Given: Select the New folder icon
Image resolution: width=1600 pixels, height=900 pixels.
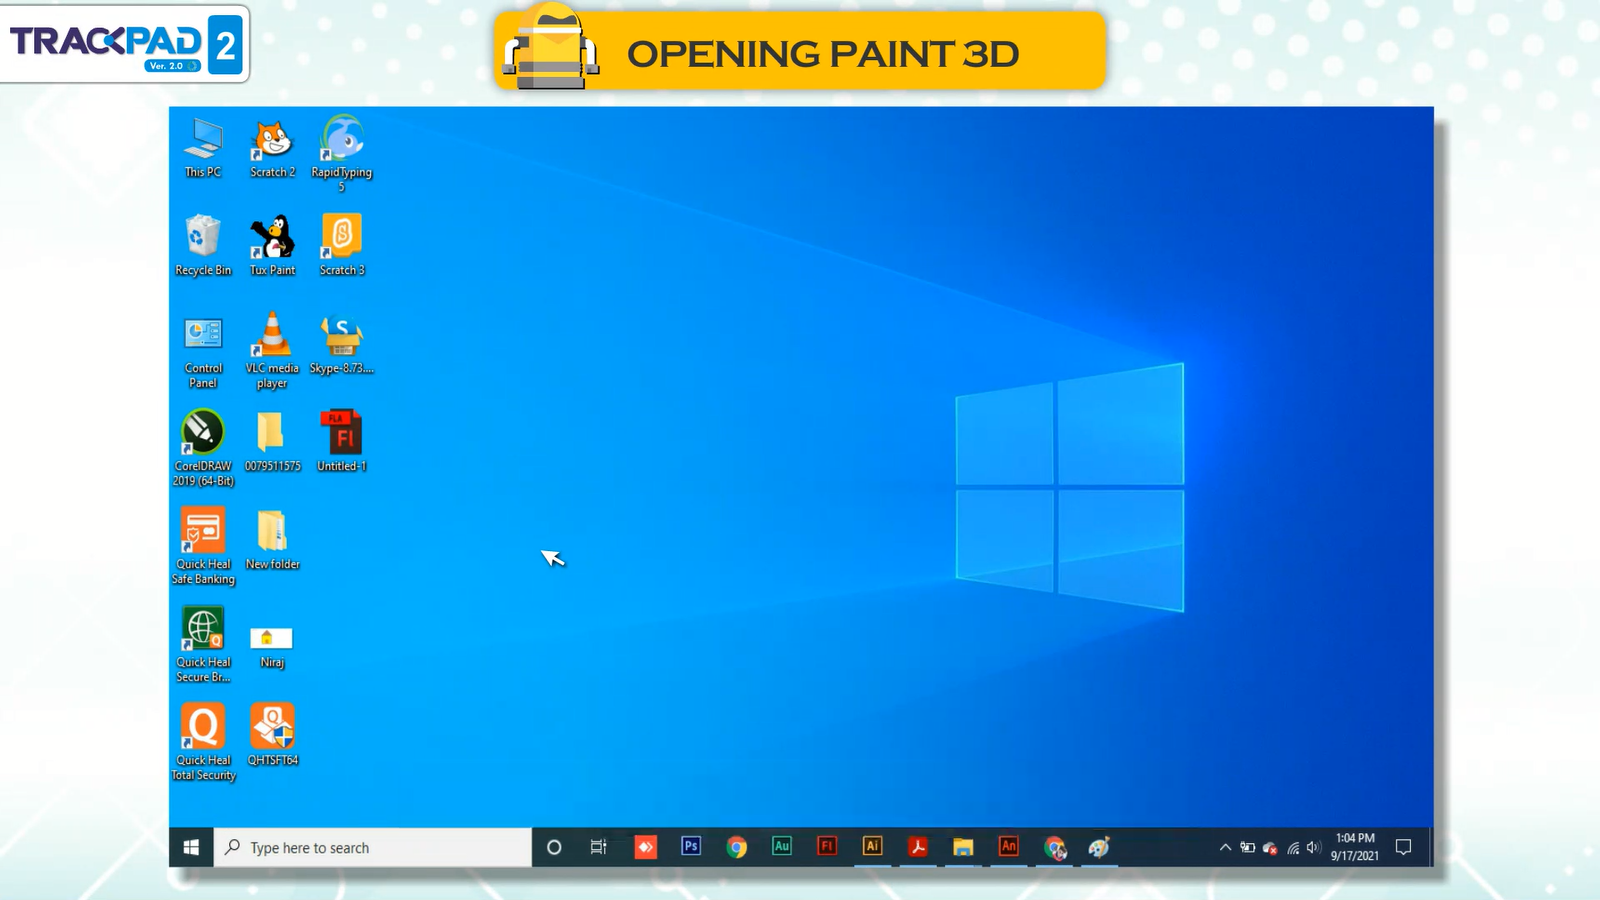Looking at the screenshot, I should [272, 540].
